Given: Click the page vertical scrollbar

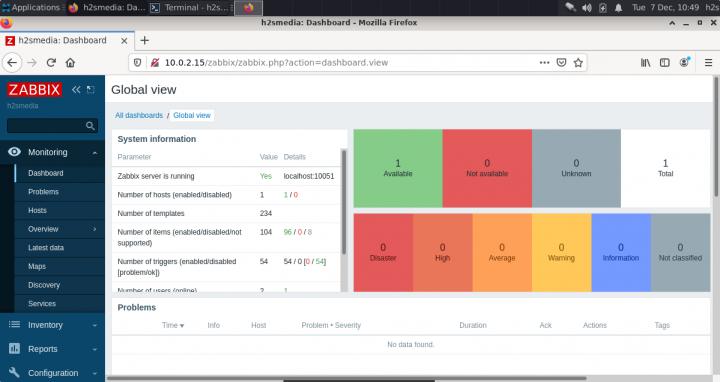Looking at the screenshot, I should (x=716, y=138).
